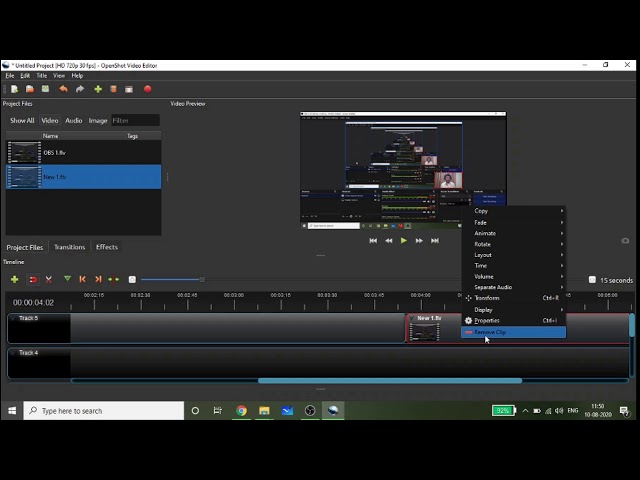
Task: Click the Import Files green plus icon
Action: 98,89
